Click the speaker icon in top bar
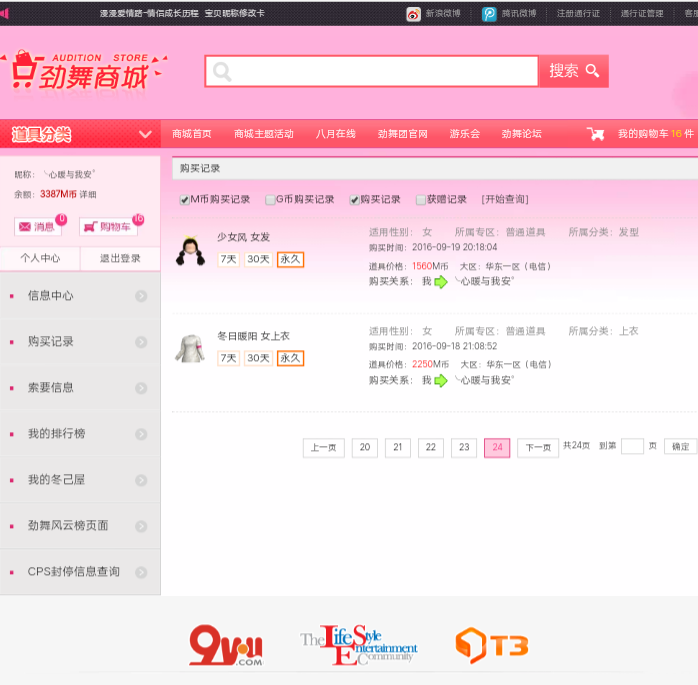Screen dimensions: 698x685 (x=4, y=13)
